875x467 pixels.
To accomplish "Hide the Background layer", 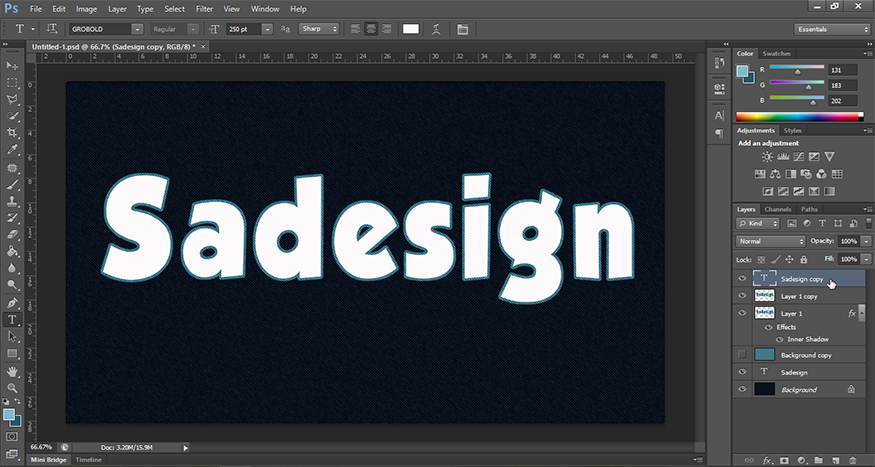I will point(742,389).
